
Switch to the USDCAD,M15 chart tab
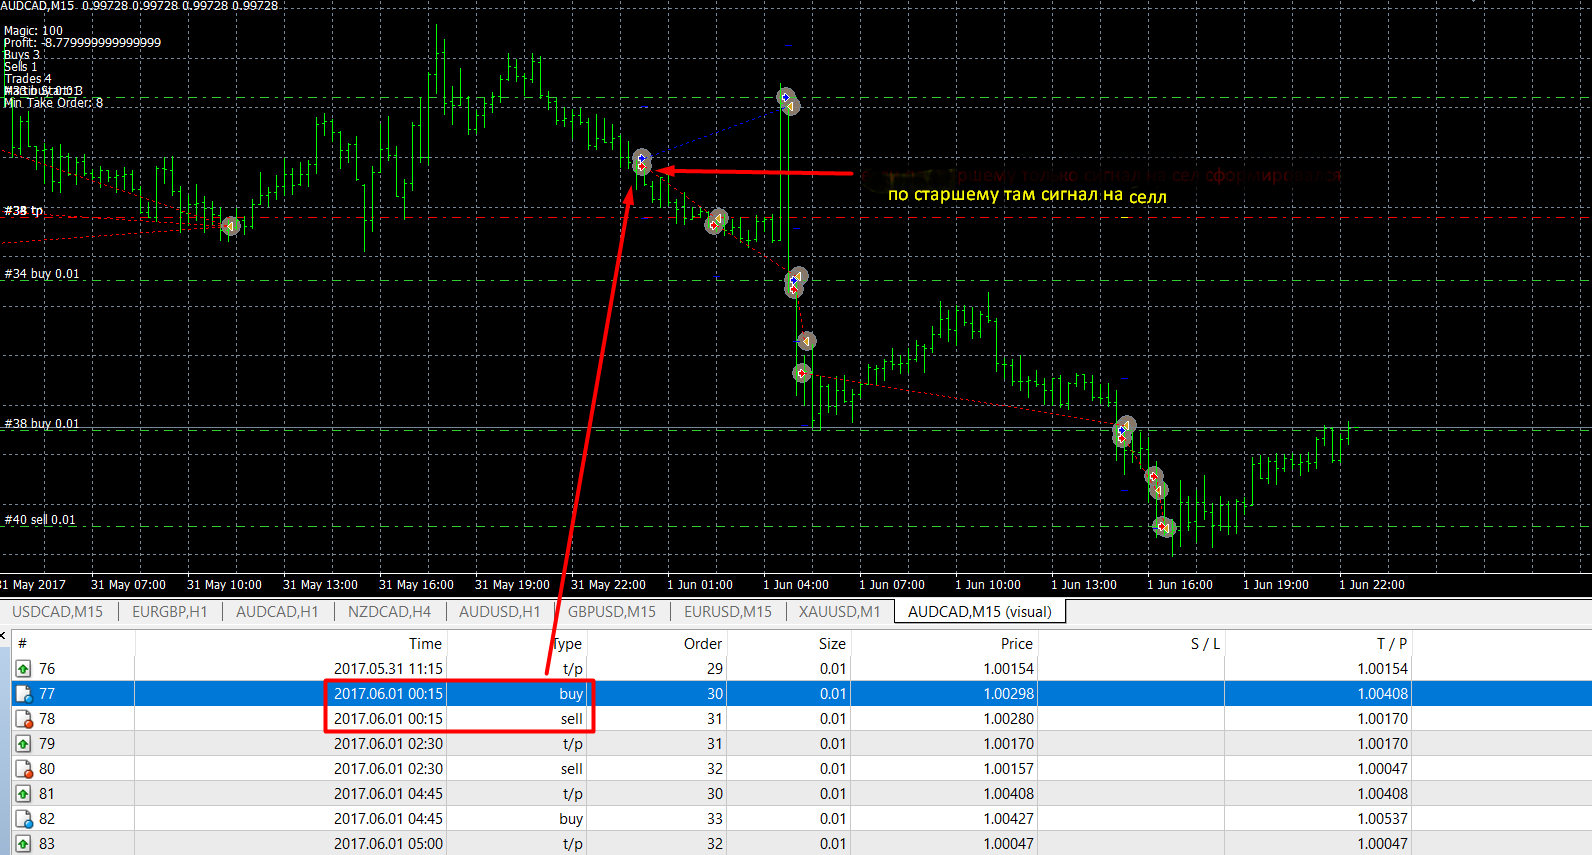point(57,612)
